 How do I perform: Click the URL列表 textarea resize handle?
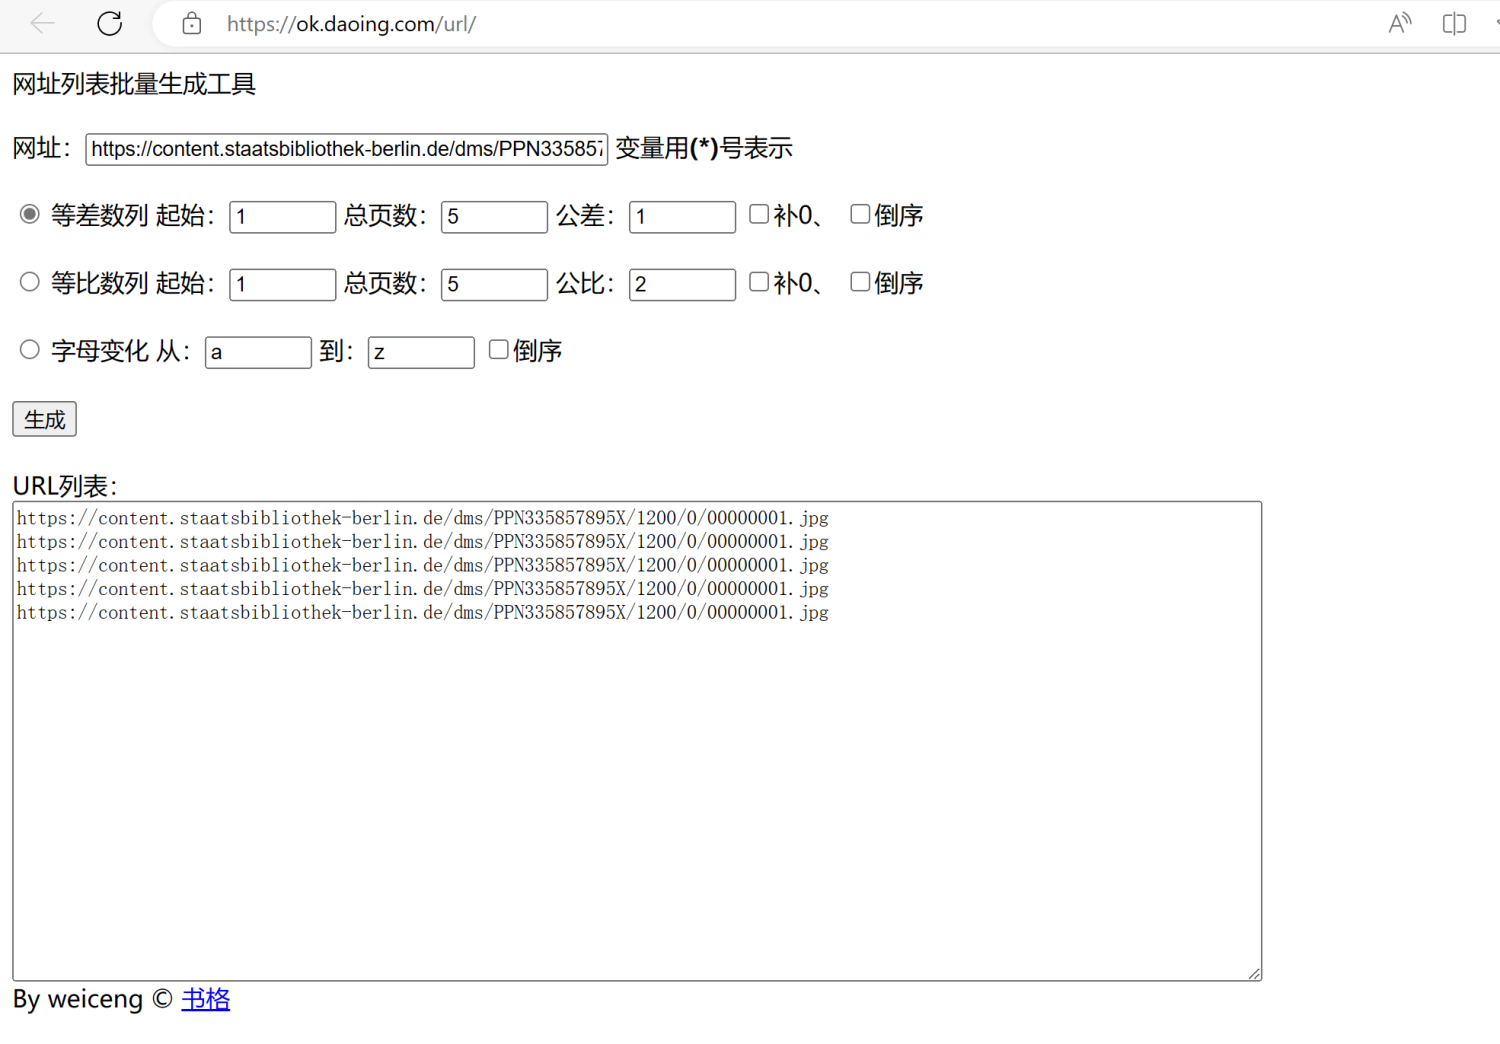click(x=1254, y=973)
